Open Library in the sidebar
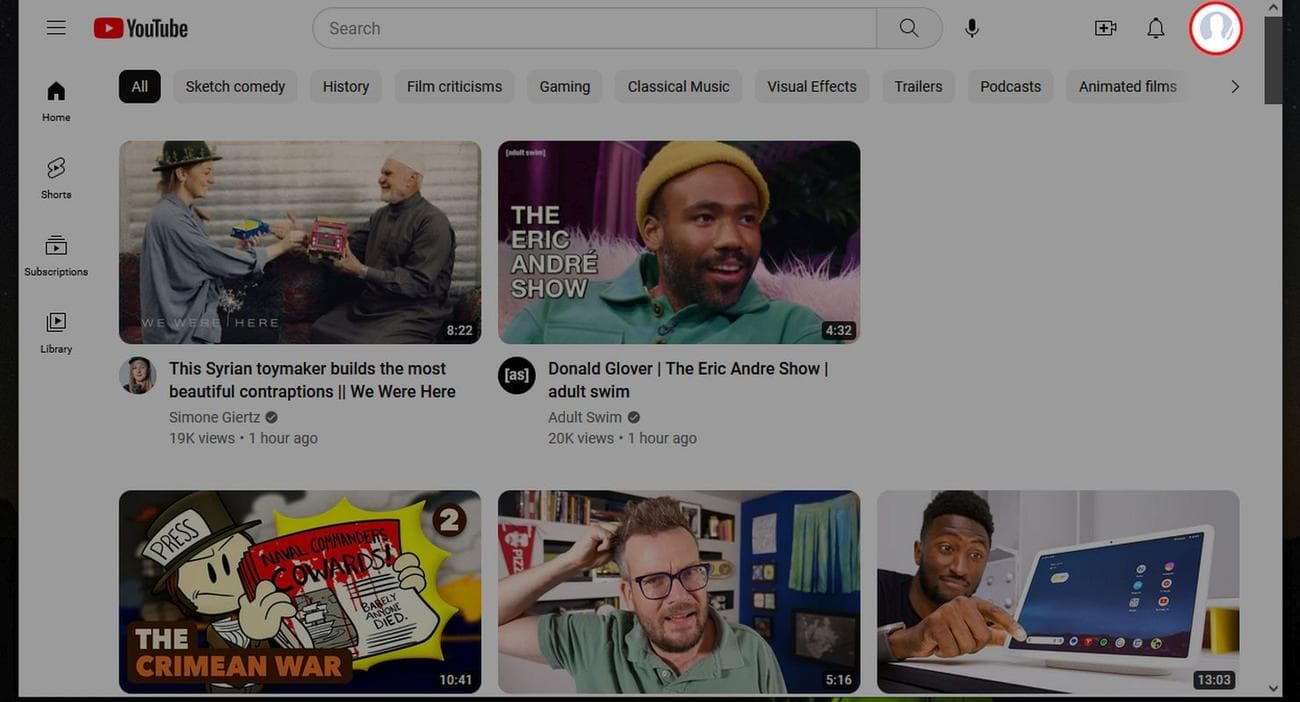The height and width of the screenshot is (702, 1300). pyautogui.click(x=56, y=332)
